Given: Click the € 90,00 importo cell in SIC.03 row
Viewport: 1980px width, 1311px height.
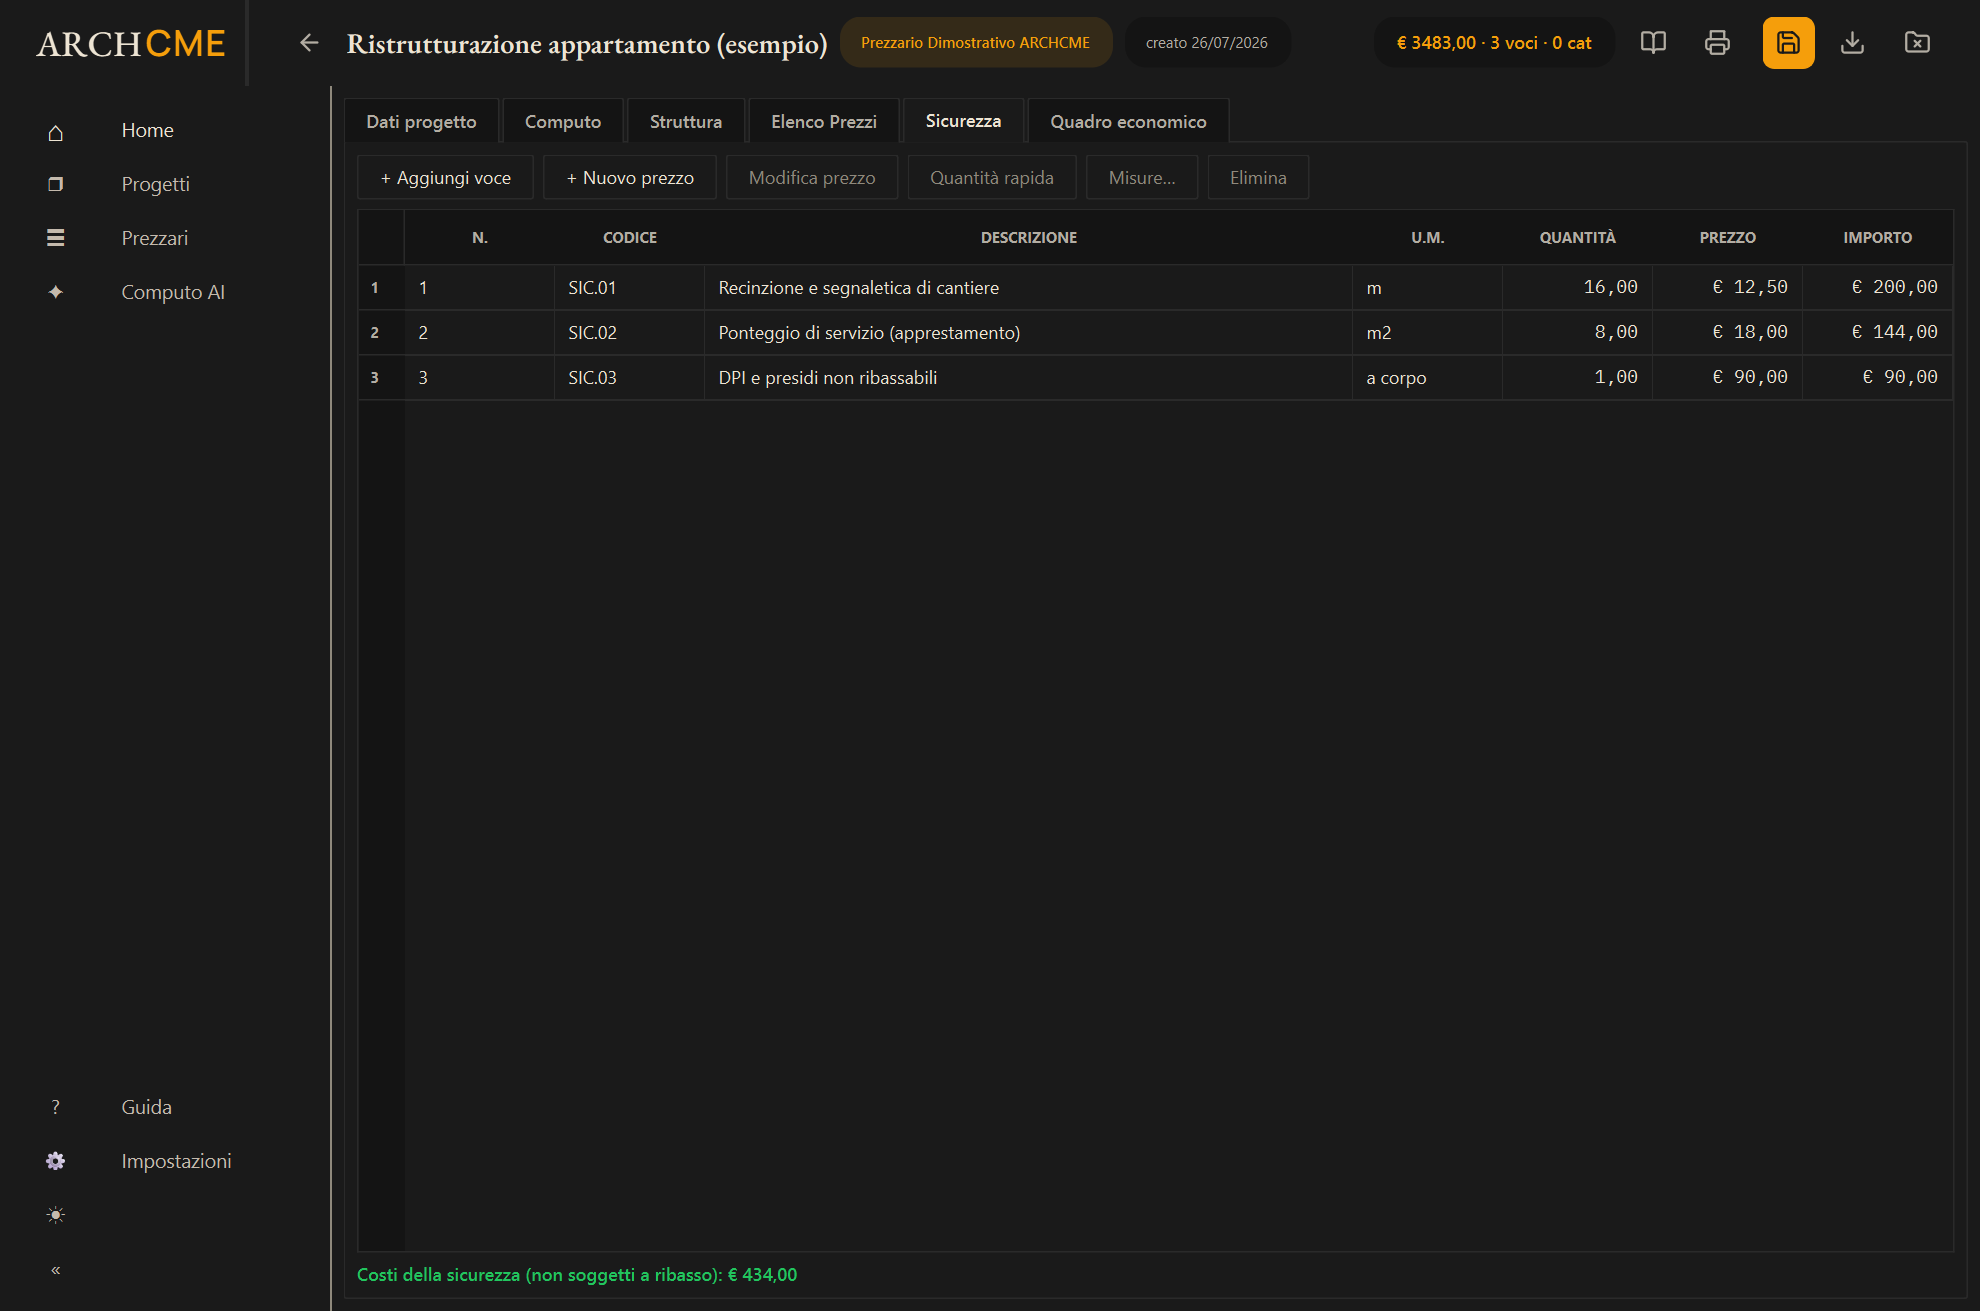Looking at the screenshot, I should pyautogui.click(x=1877, y=378).
